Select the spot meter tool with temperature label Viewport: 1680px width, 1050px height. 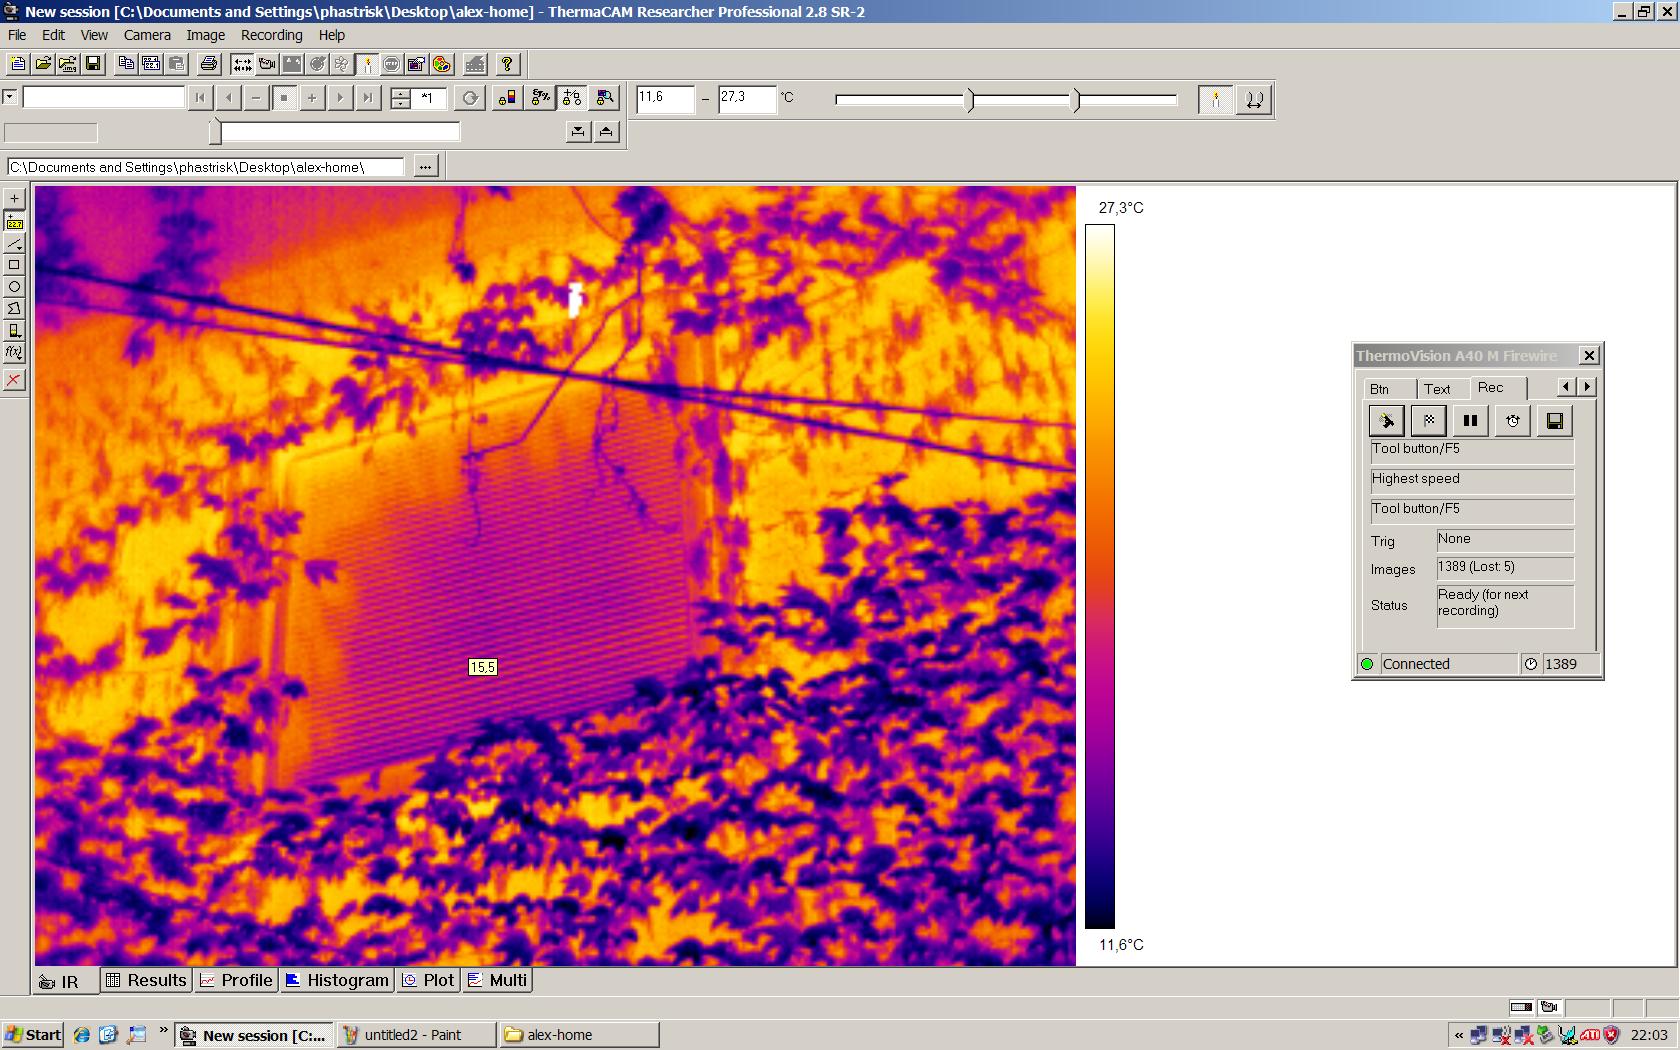click(14, 221)
